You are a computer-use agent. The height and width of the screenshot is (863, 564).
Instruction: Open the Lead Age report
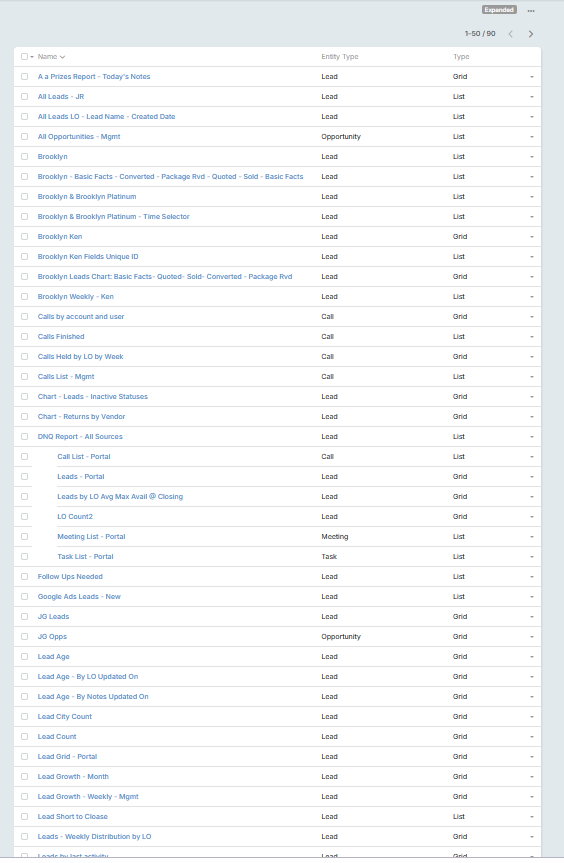click(53, 657)
